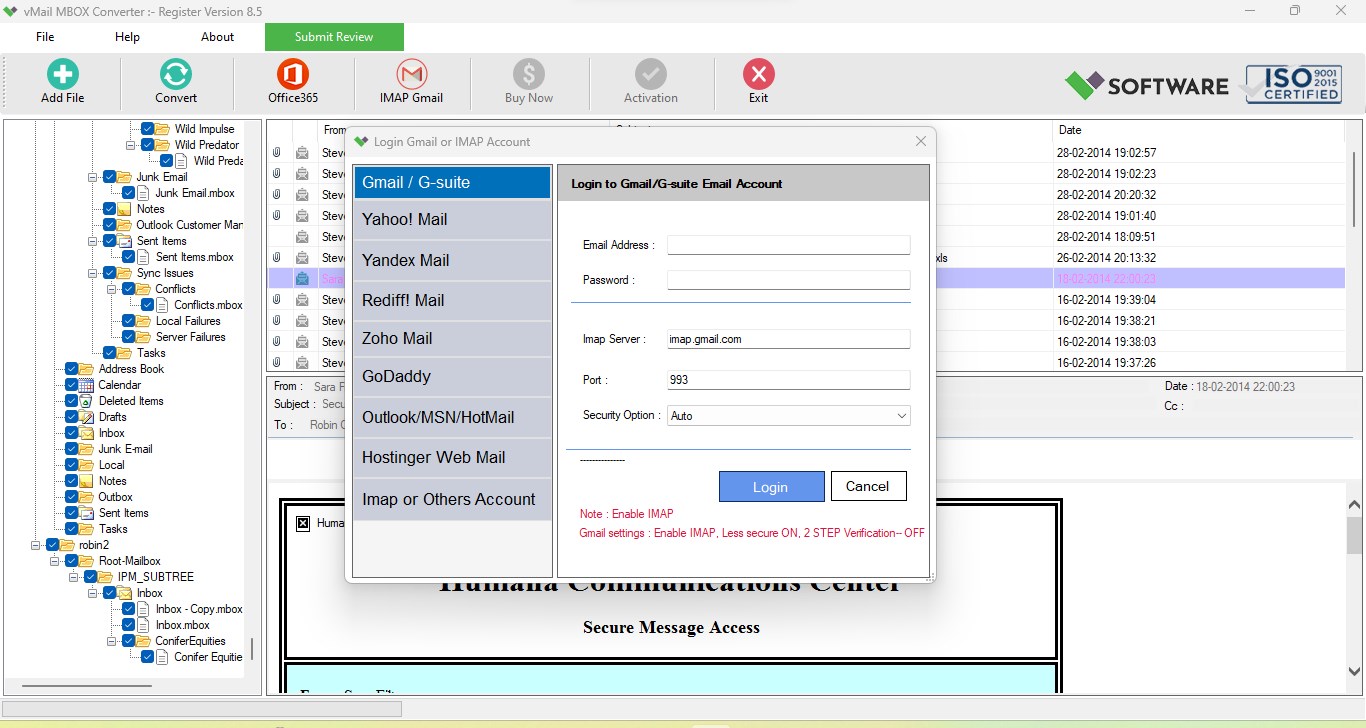
Task: Click envelope icon of 16-02-2014 19:39:04 email
Action: [x=302, y=300]
